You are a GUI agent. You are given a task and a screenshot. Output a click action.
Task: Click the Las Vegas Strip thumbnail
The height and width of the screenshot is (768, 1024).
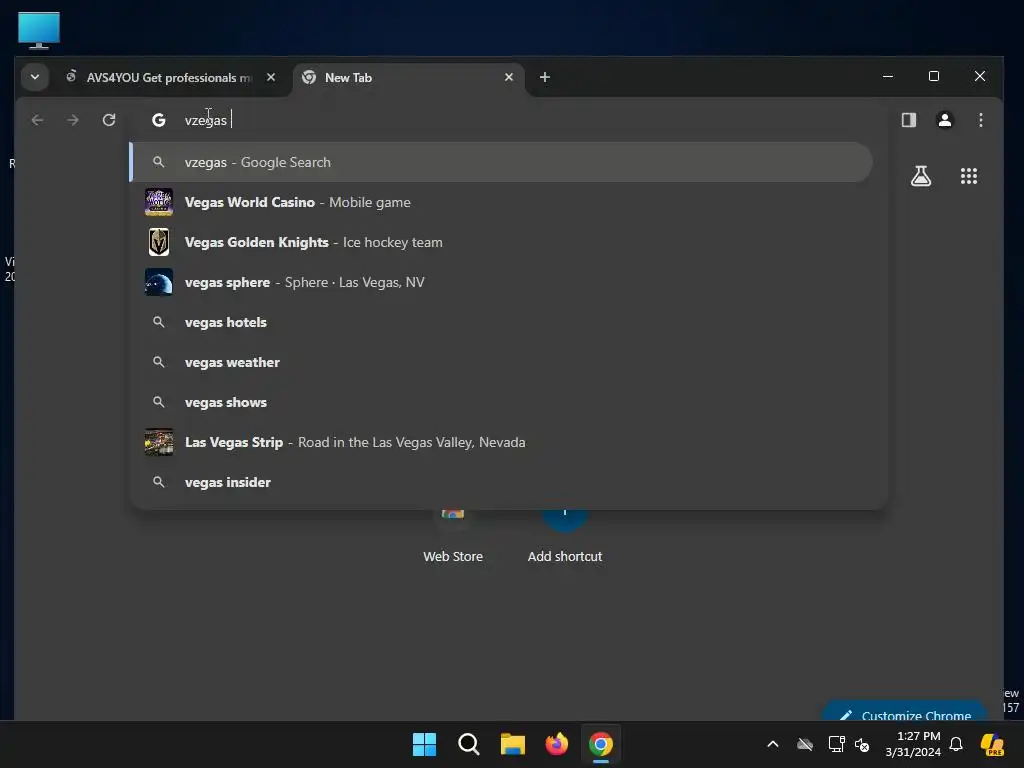[159, 442]
